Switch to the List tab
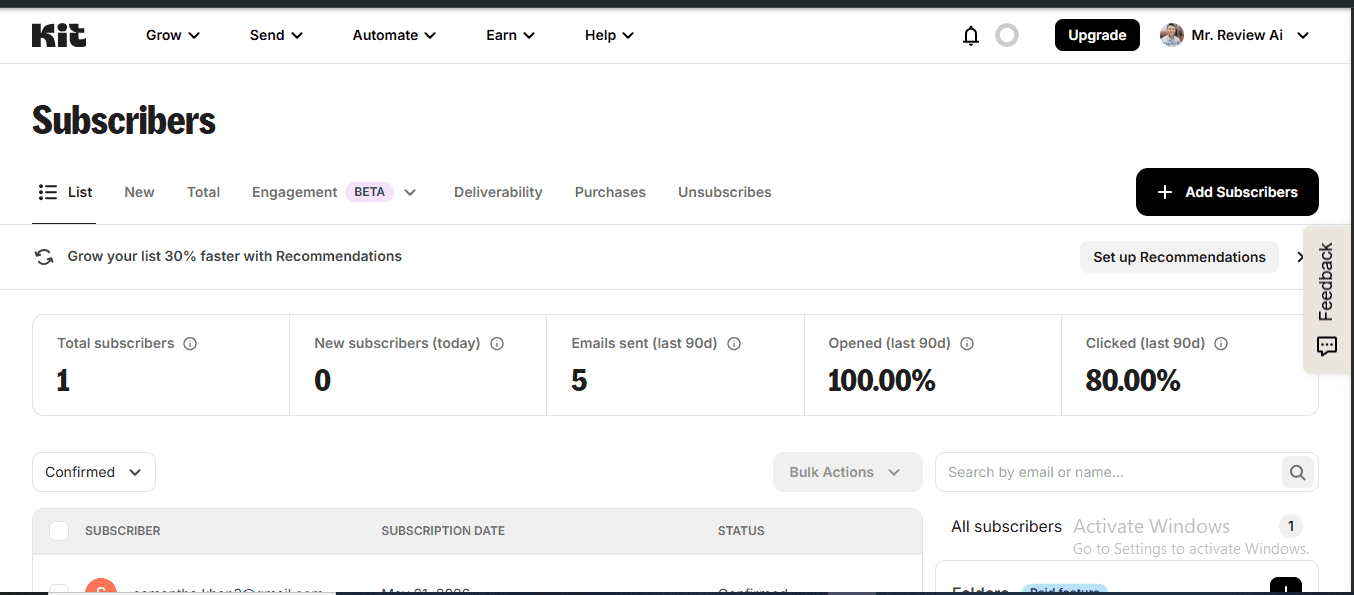The height and width of the screenshot is (595, 1354). (x=65, y=192)
